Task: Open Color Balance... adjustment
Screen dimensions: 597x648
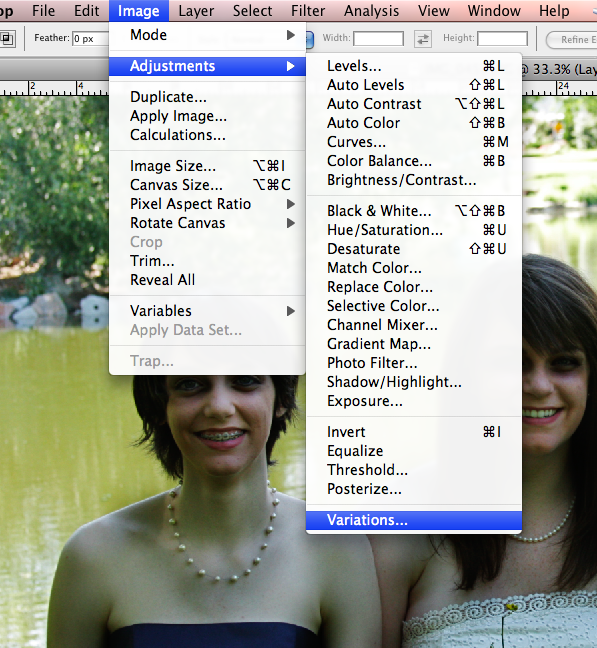Action: click(414, 161)
